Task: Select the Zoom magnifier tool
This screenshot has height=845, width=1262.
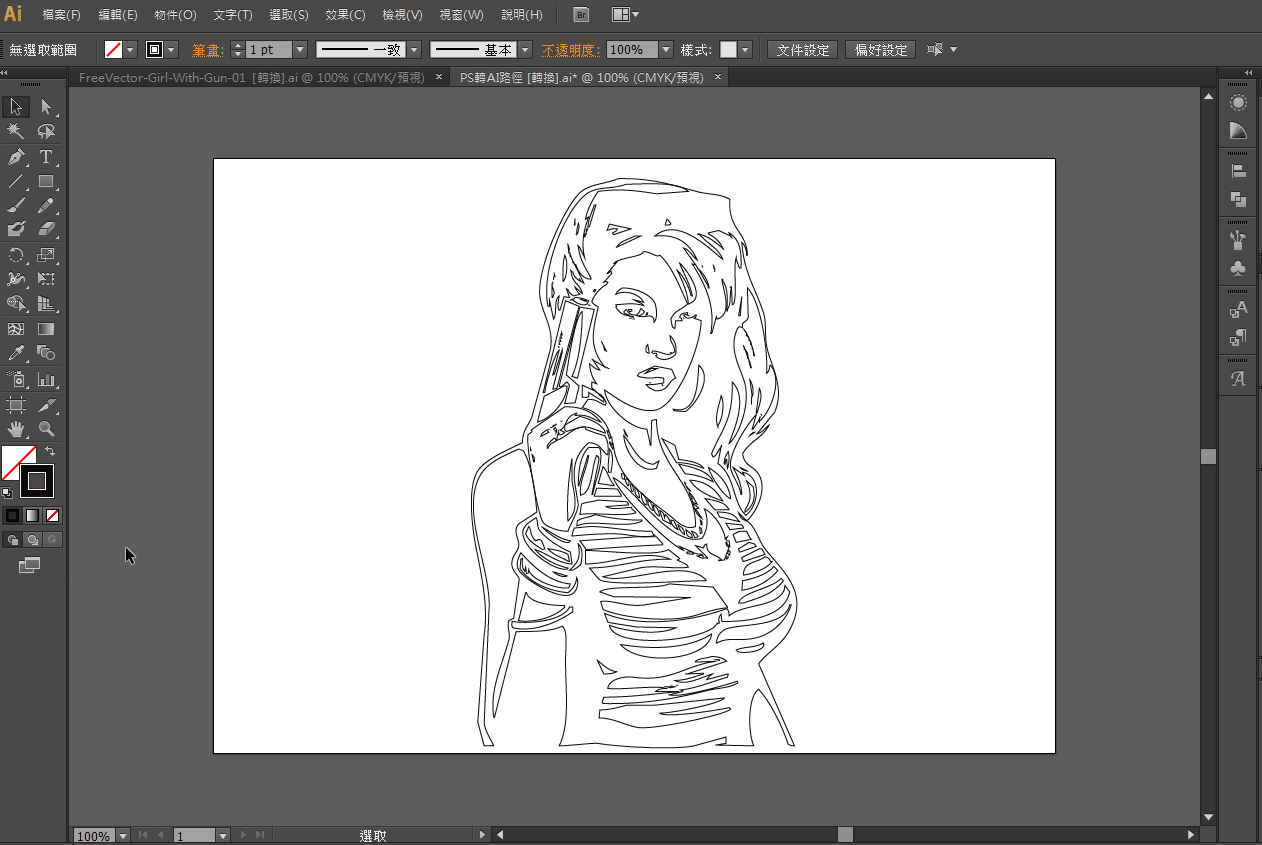Action: click(x=46, y=429)
